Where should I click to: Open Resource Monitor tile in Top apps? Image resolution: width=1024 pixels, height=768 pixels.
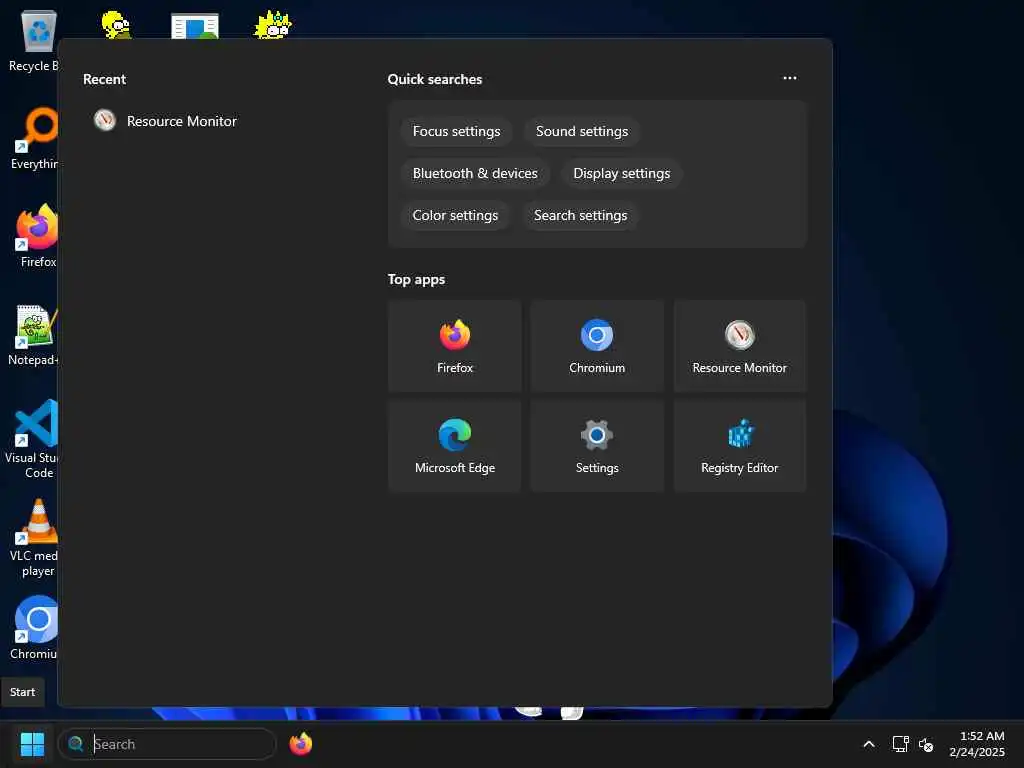click(739, 346)
